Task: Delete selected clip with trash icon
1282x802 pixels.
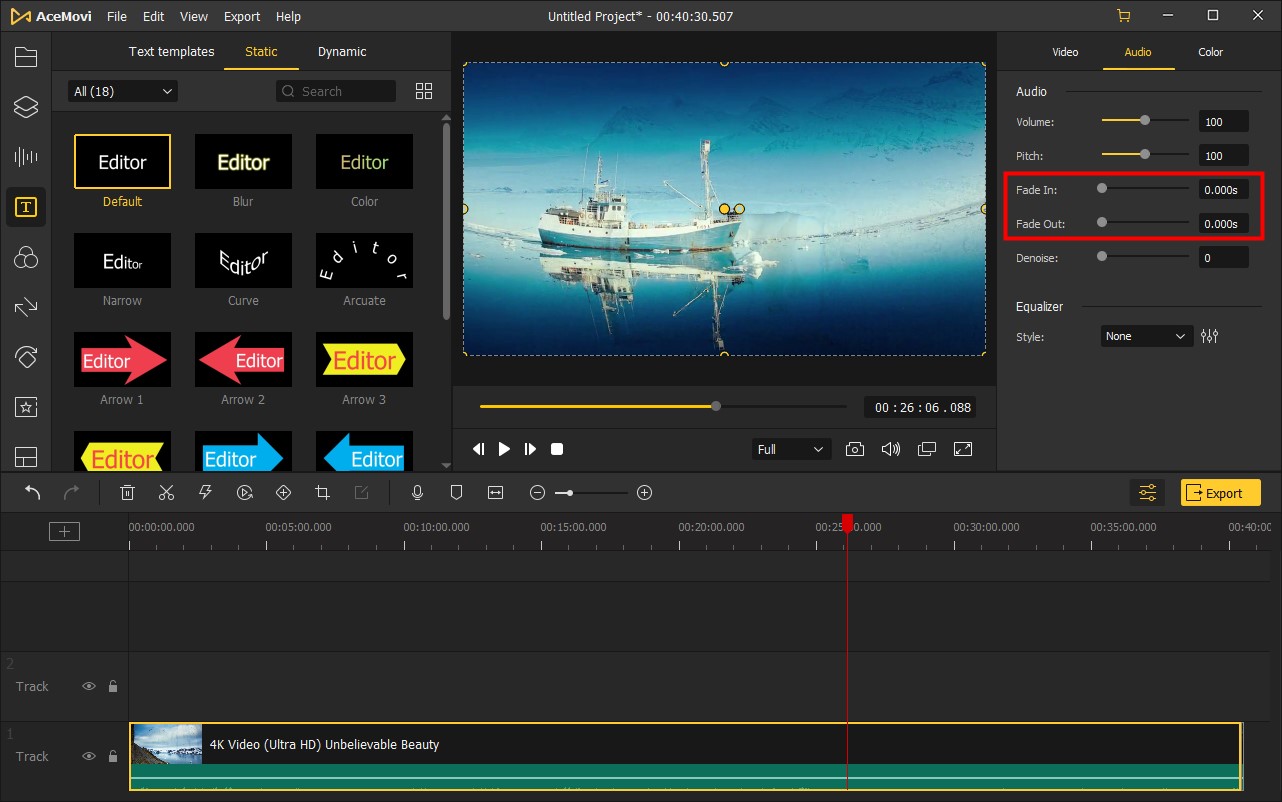Action: click(128, 492)
